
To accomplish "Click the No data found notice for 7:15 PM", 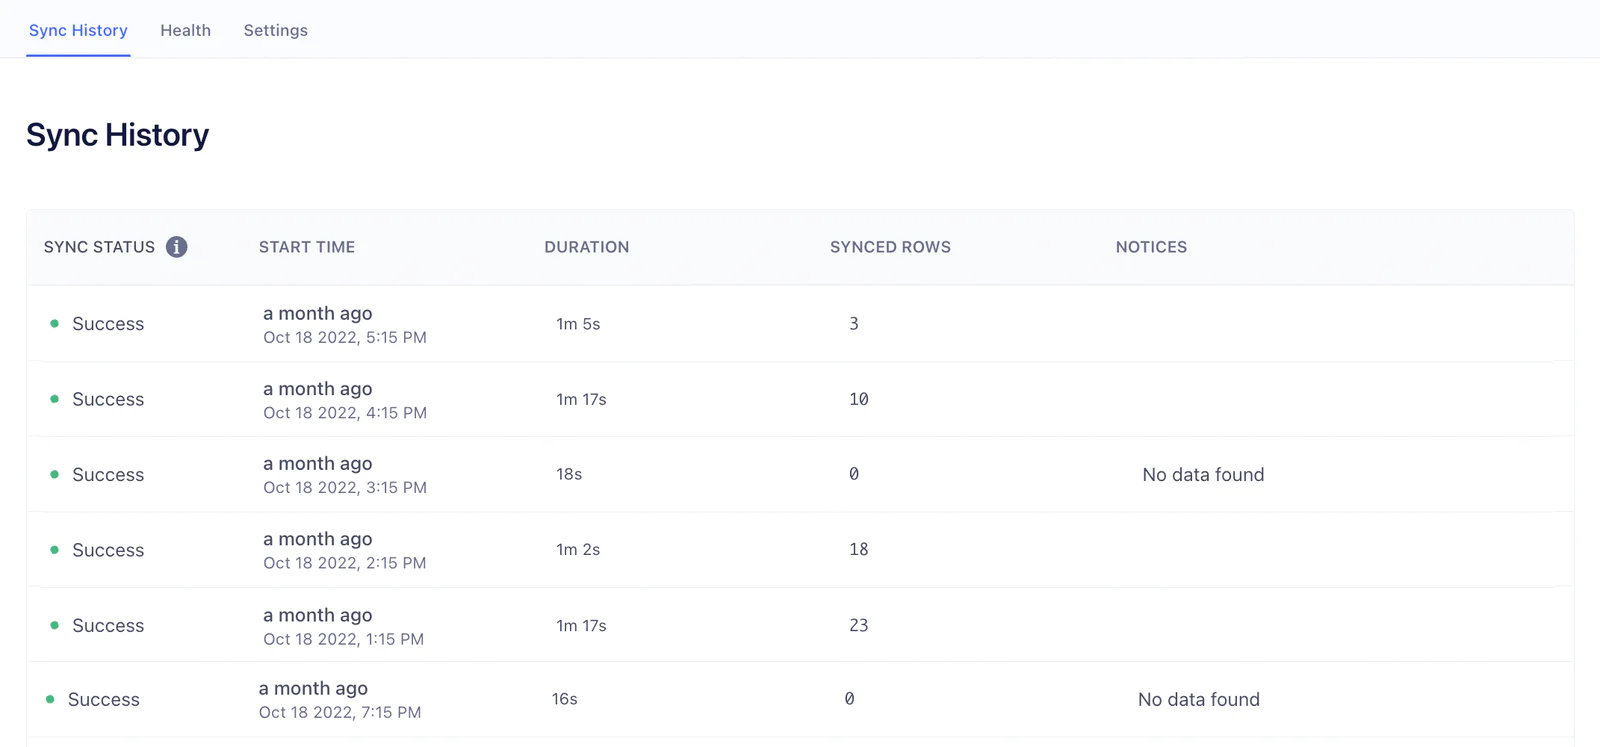I will click(1198, 700).
